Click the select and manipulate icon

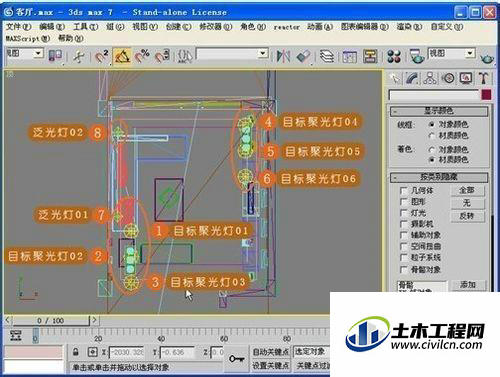(x=79, y=56)
